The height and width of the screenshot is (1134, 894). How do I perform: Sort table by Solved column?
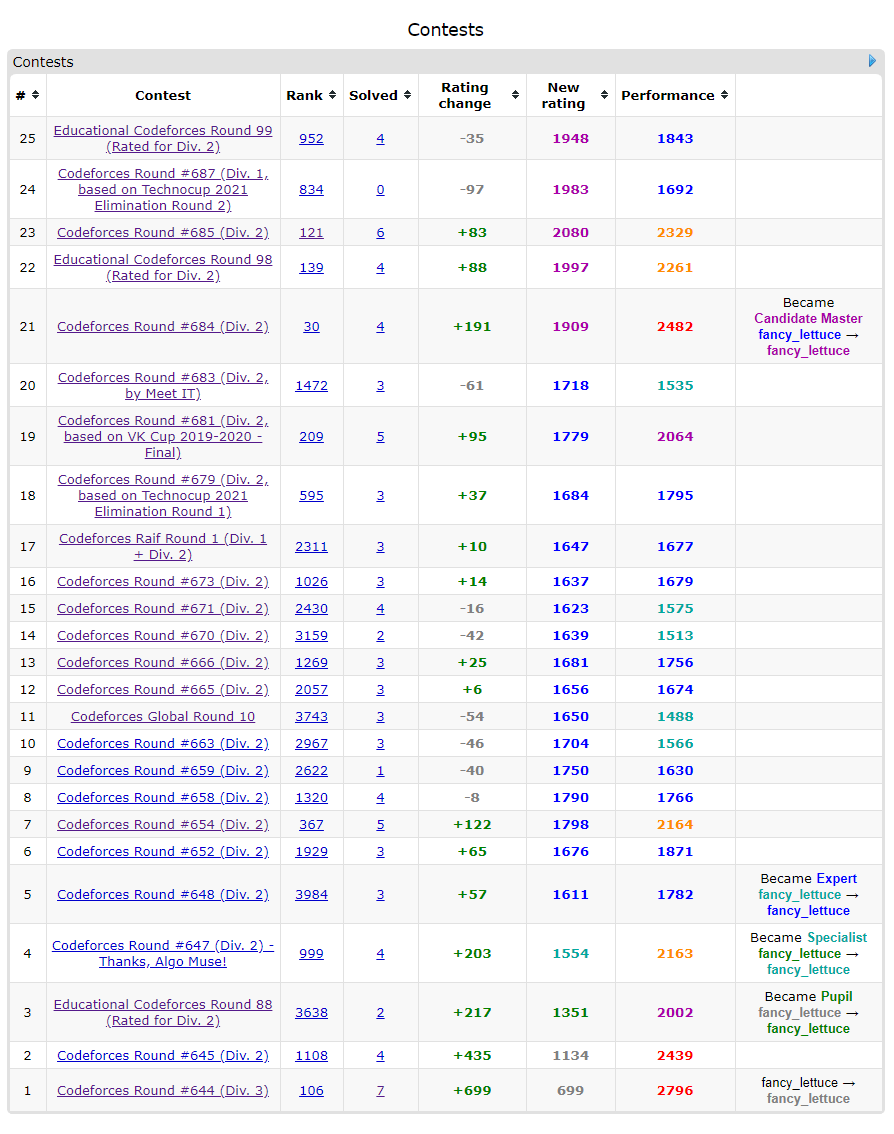407,95
